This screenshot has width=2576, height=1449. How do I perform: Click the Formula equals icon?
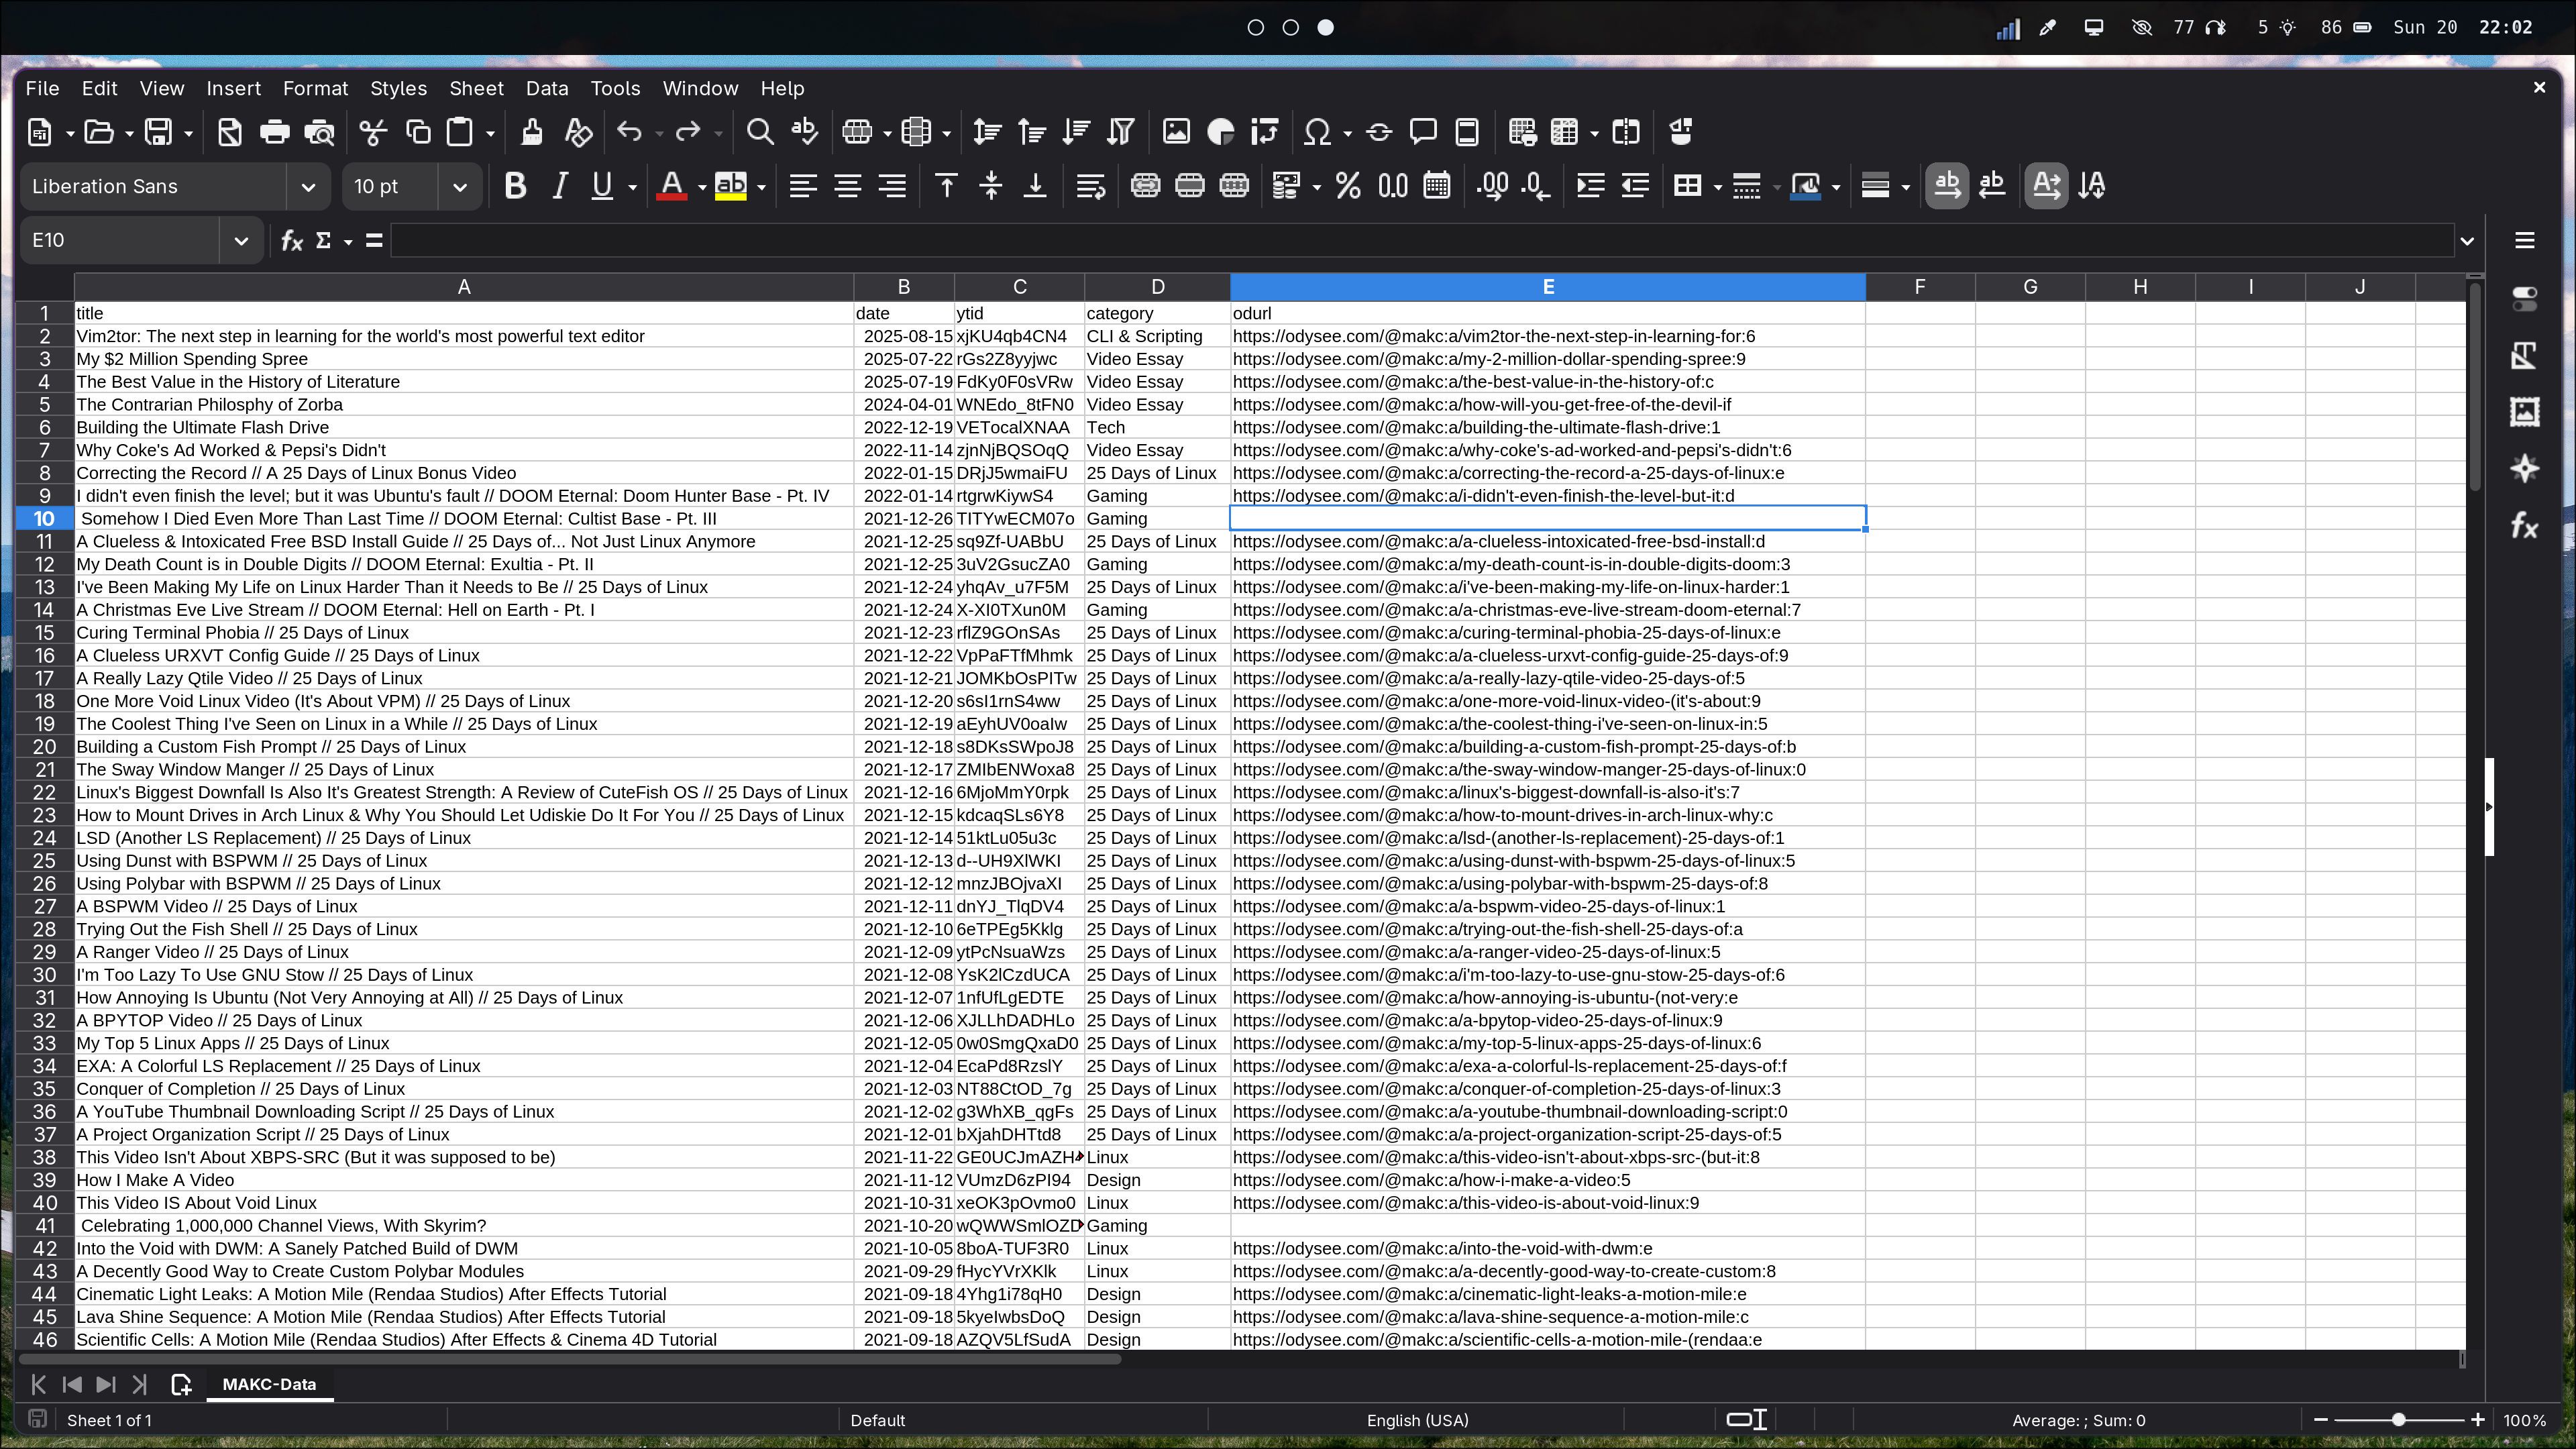[x=374, y=240]
